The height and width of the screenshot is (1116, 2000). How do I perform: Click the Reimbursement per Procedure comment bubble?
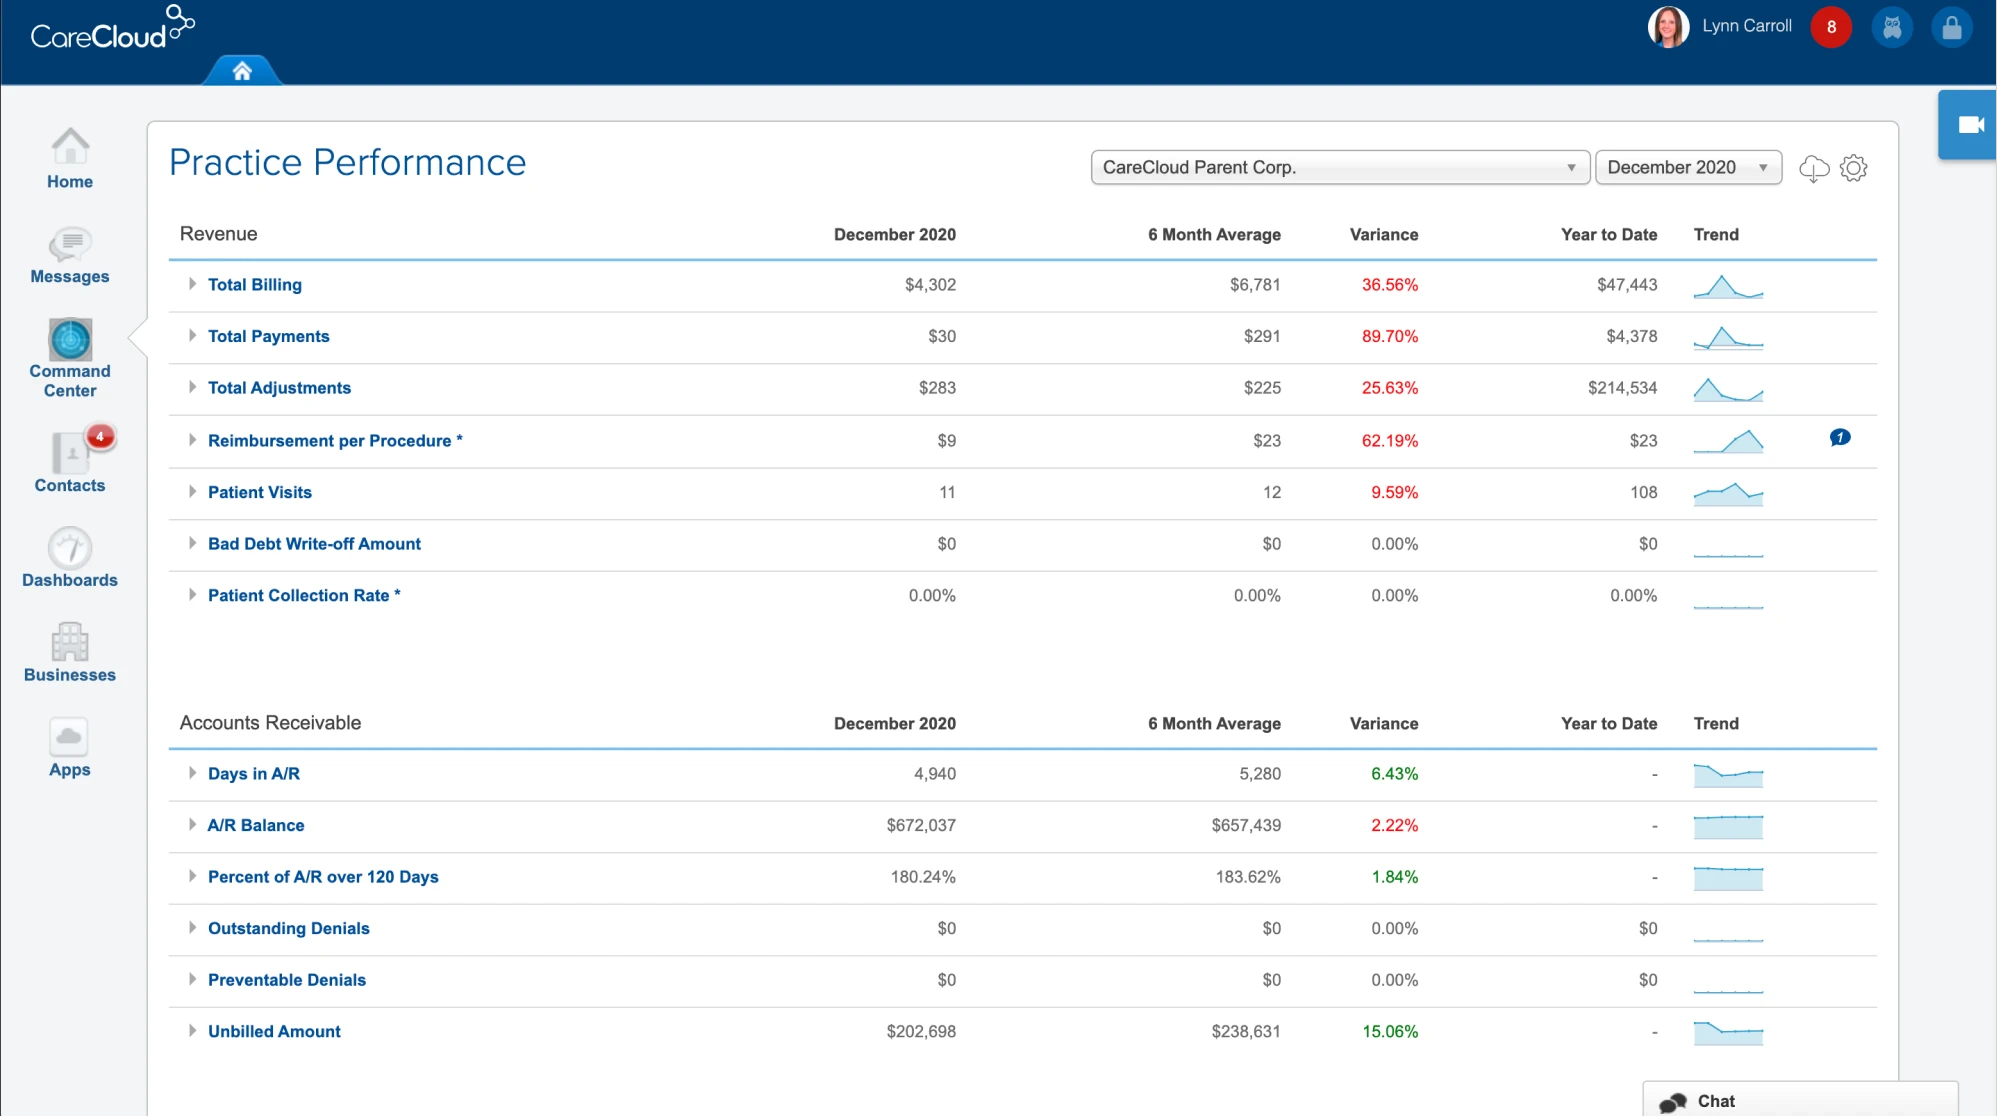point(1839,438)
